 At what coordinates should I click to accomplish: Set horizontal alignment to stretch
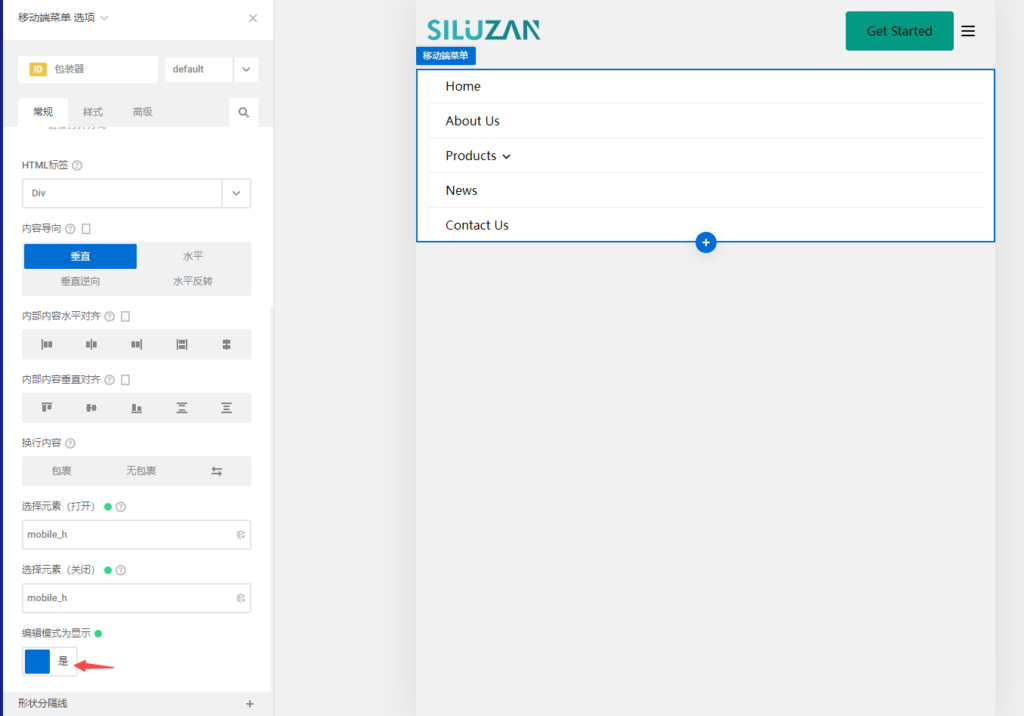181,344
